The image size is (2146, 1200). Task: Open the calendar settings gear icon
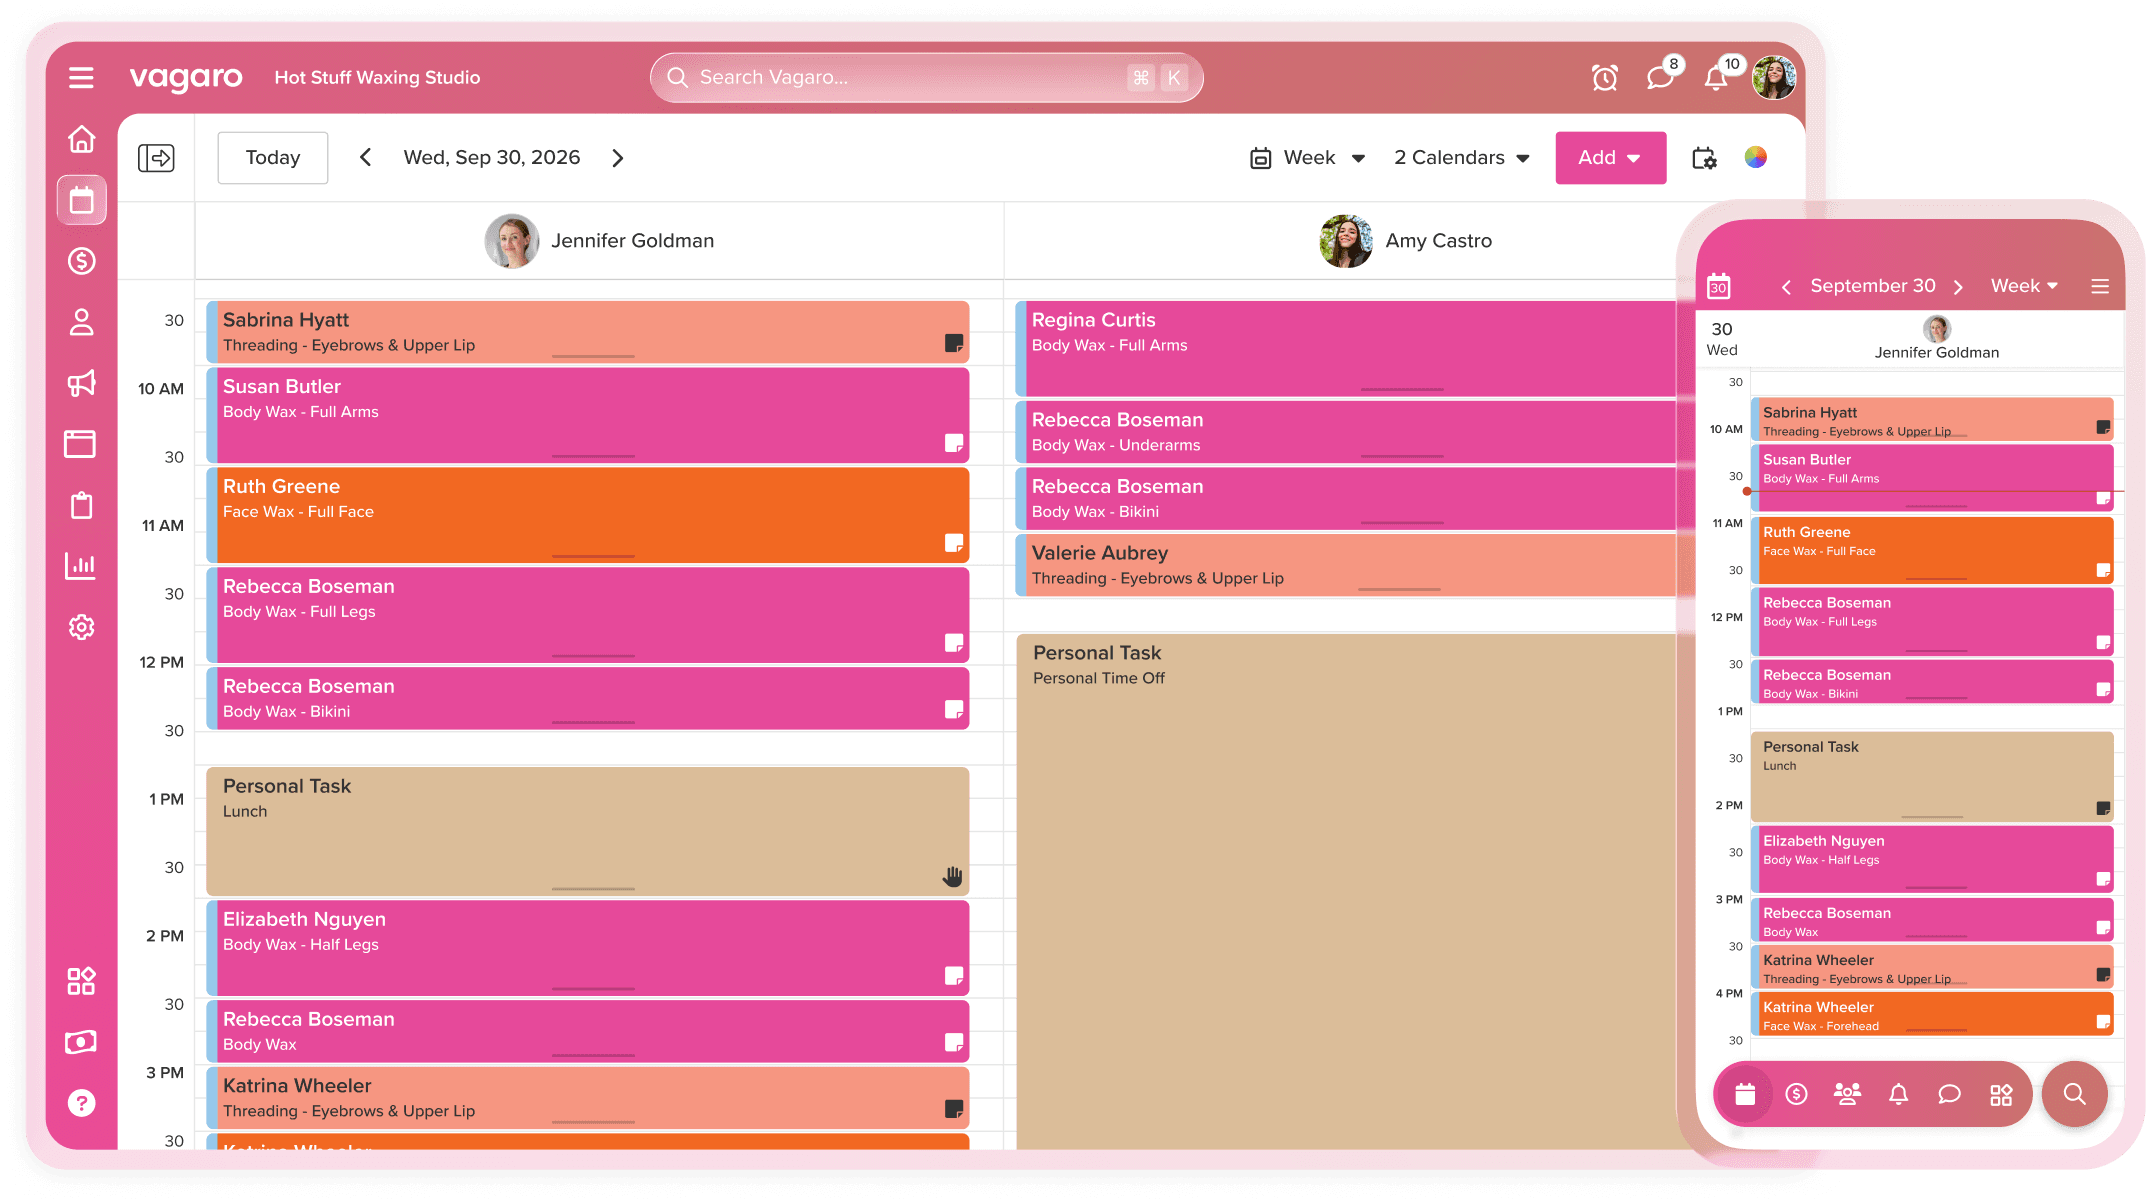coord(1704,158)
